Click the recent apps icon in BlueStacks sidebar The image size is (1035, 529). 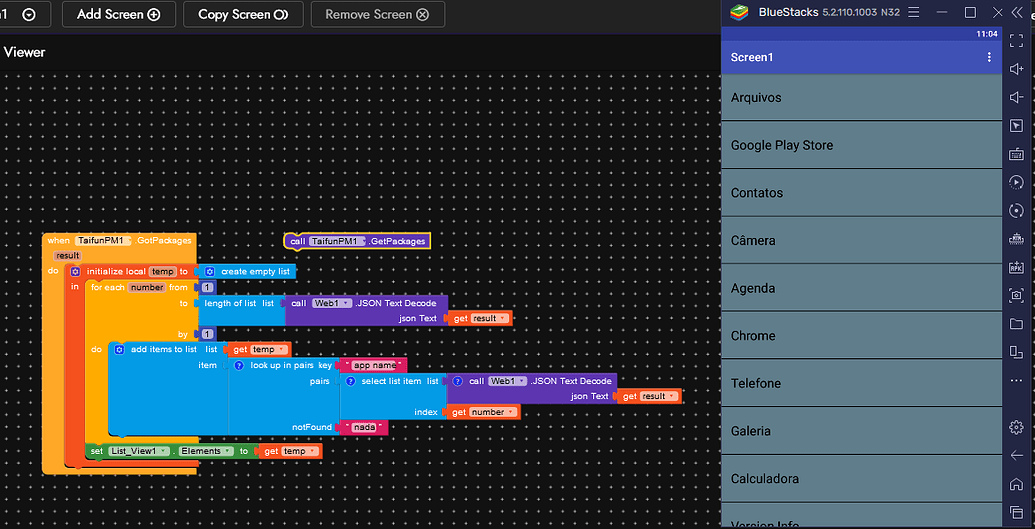tap(1017, 512)
